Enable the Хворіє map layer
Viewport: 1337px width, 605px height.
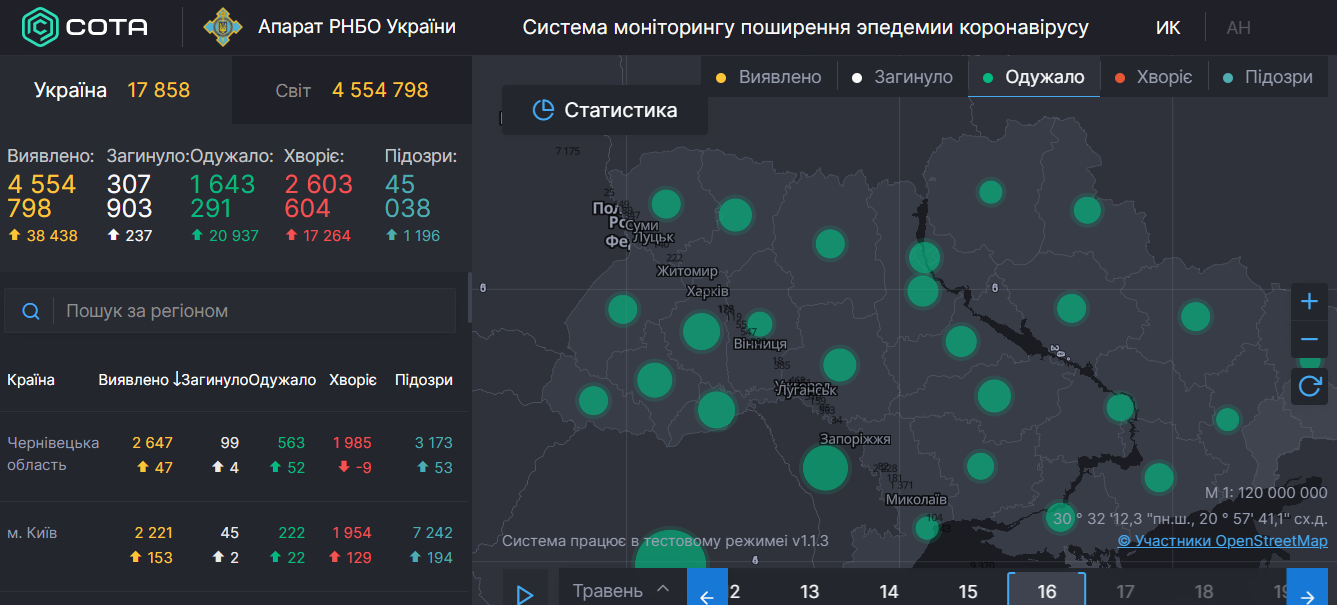tap(1151, 75)
